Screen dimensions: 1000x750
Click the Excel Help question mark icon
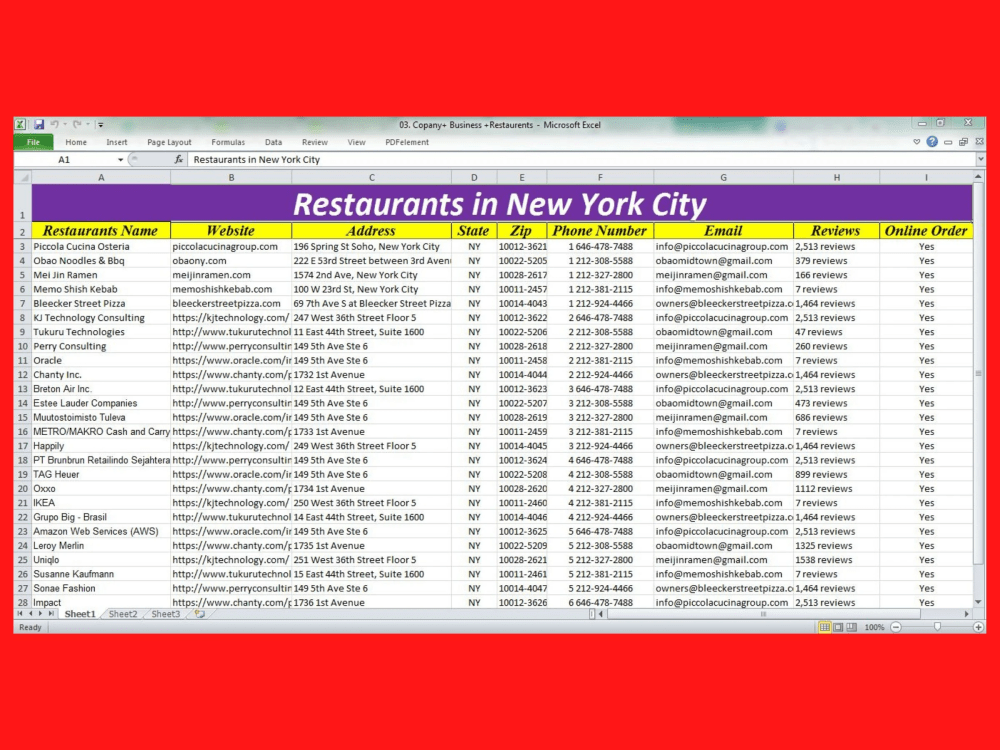pos(932,142)
